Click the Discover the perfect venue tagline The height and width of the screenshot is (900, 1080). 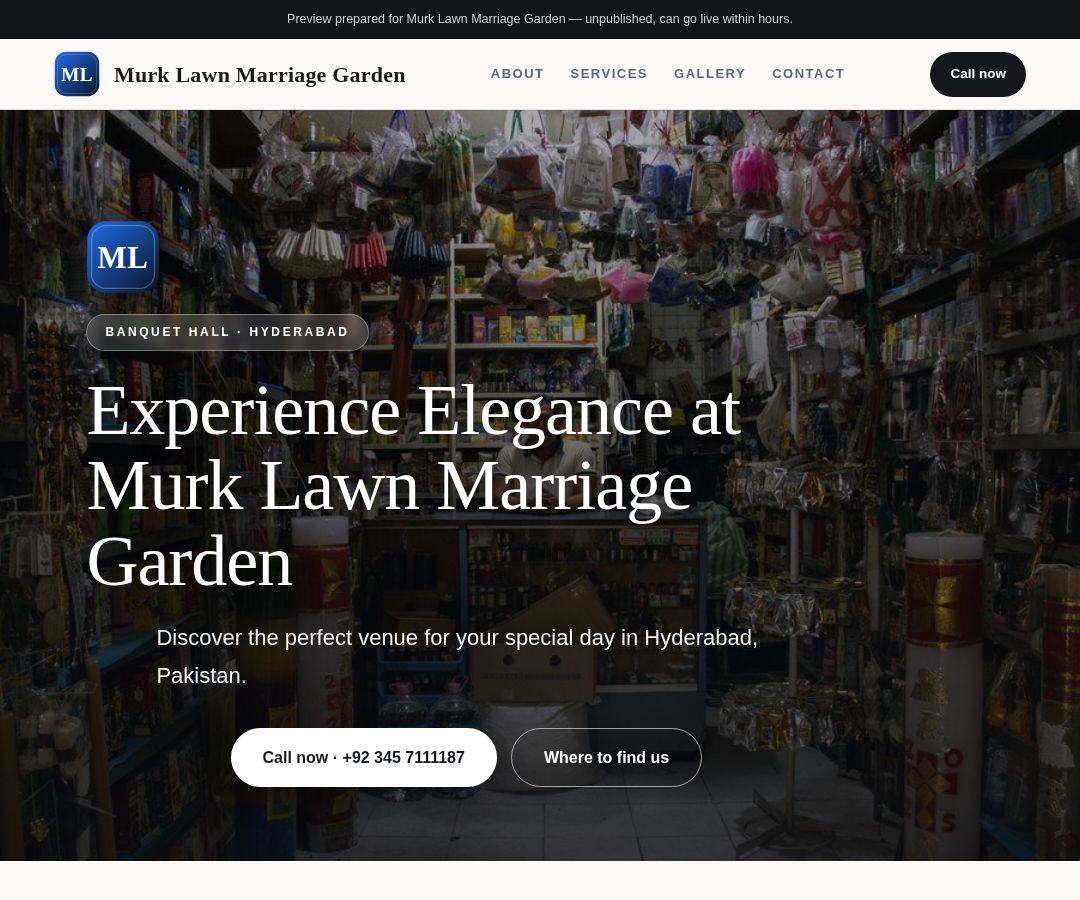coord(457,656)
